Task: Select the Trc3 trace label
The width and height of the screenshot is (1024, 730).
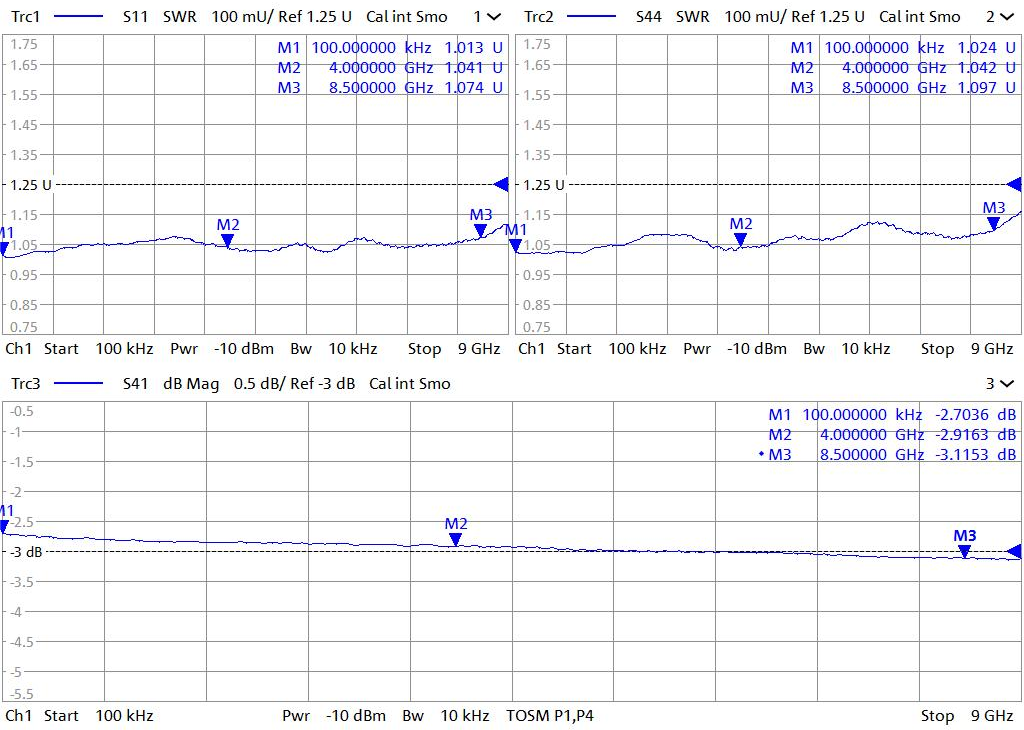Action: pyautogui.click(x=25, y=383)
